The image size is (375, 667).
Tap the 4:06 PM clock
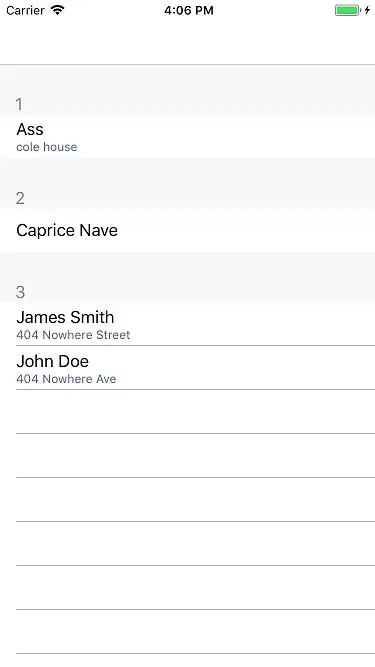click(x=189, y=10)
